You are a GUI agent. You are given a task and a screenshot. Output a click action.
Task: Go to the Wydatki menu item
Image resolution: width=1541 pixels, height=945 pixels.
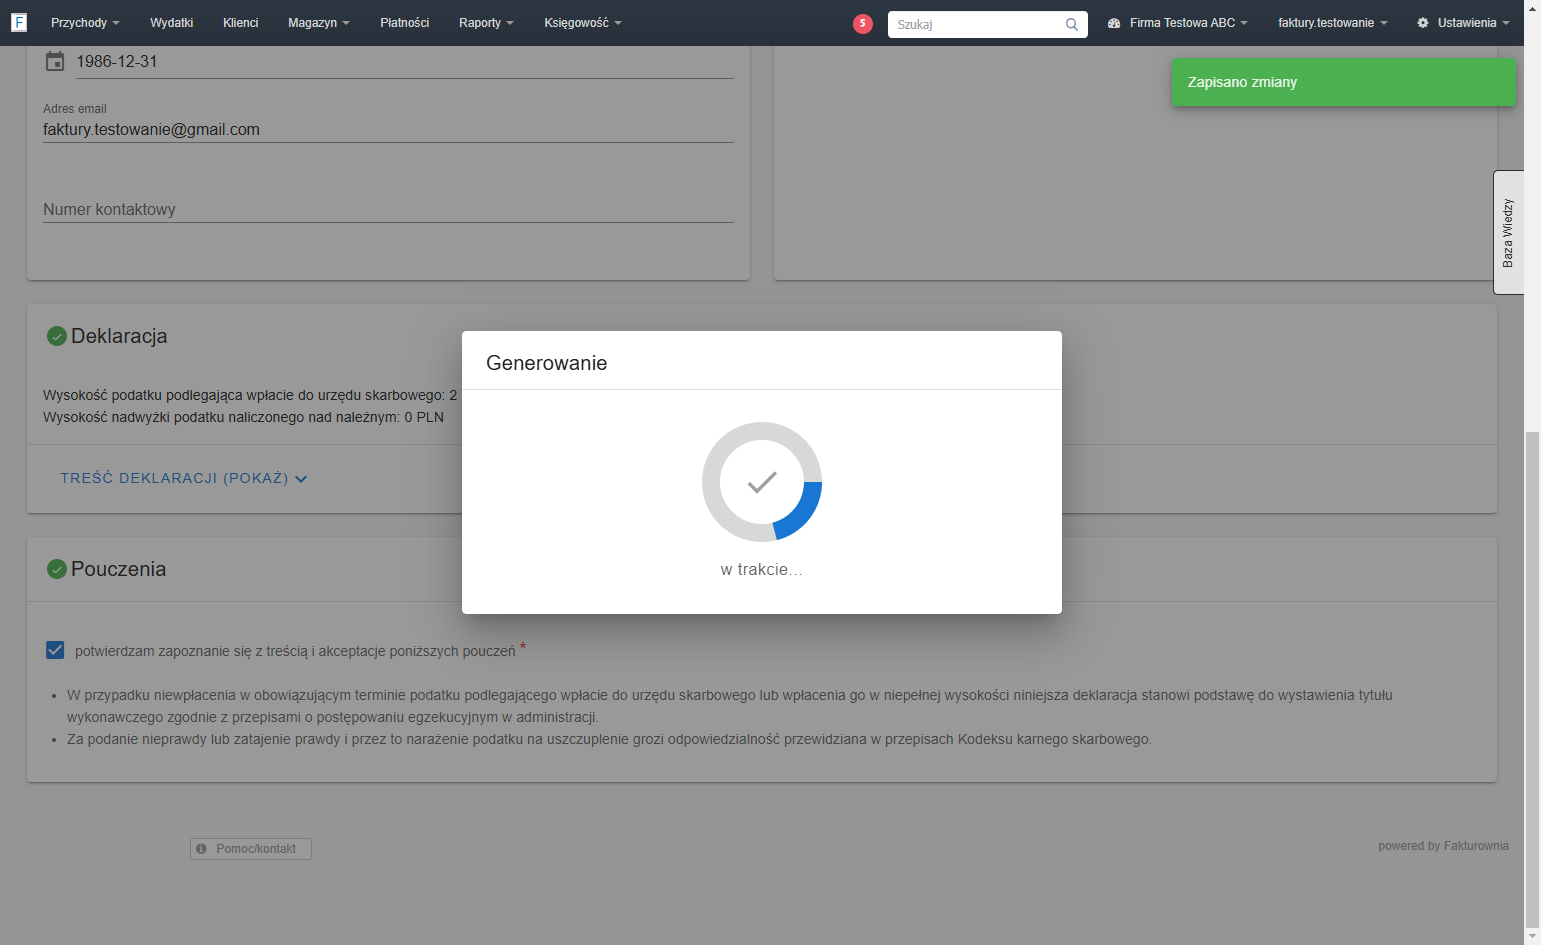pos(172,23)
